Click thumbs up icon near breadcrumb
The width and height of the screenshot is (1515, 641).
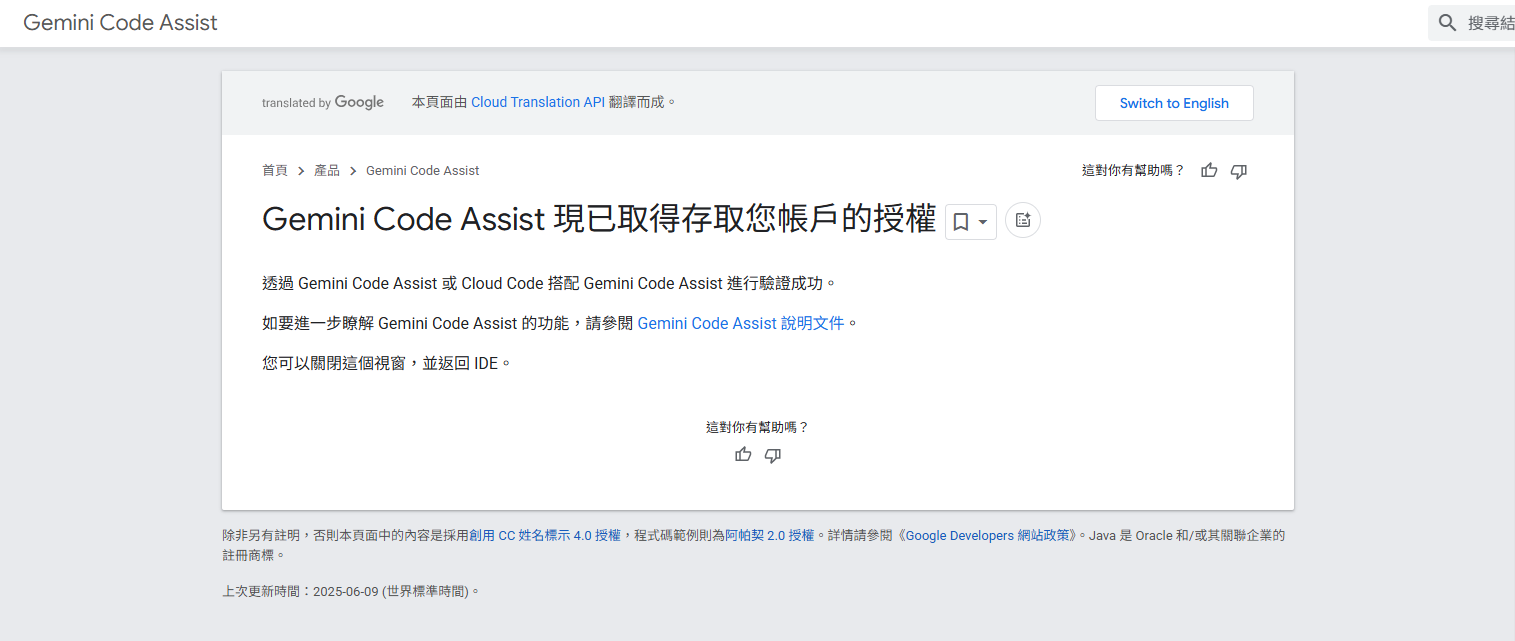tap(1209, 171)
